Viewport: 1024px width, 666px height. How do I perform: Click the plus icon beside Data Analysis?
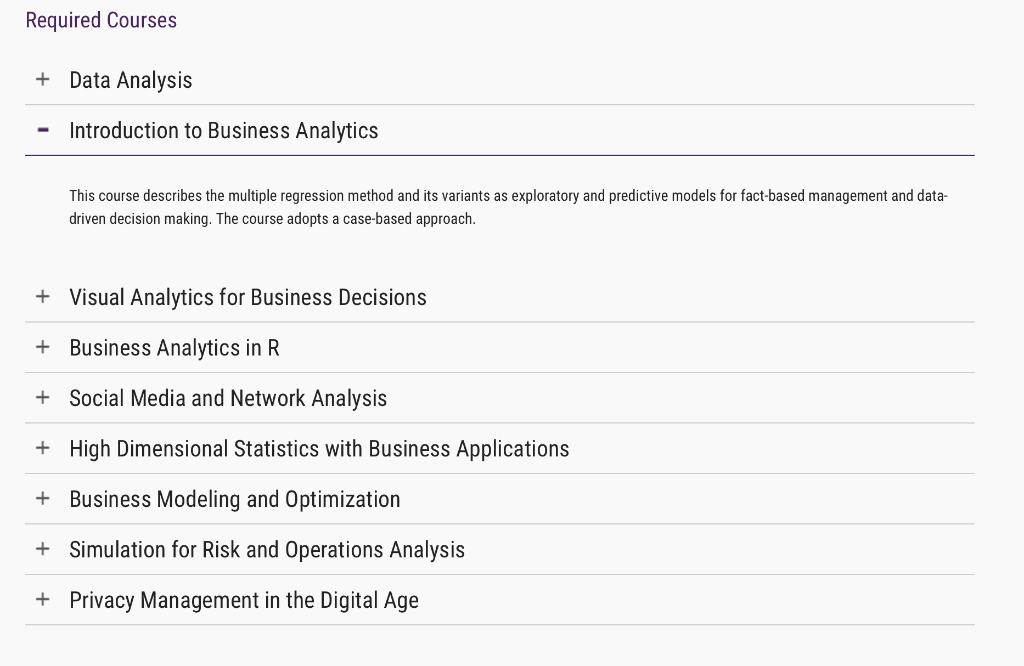[x=42, y=79]
